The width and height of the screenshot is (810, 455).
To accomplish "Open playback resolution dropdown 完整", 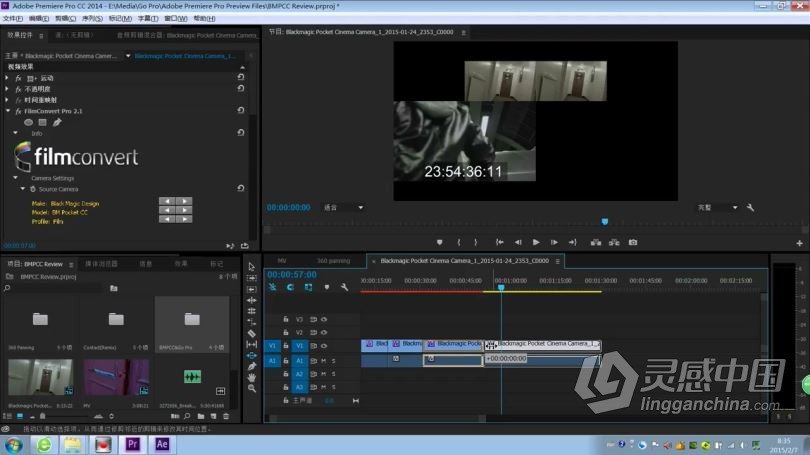I will coord(717,208).
